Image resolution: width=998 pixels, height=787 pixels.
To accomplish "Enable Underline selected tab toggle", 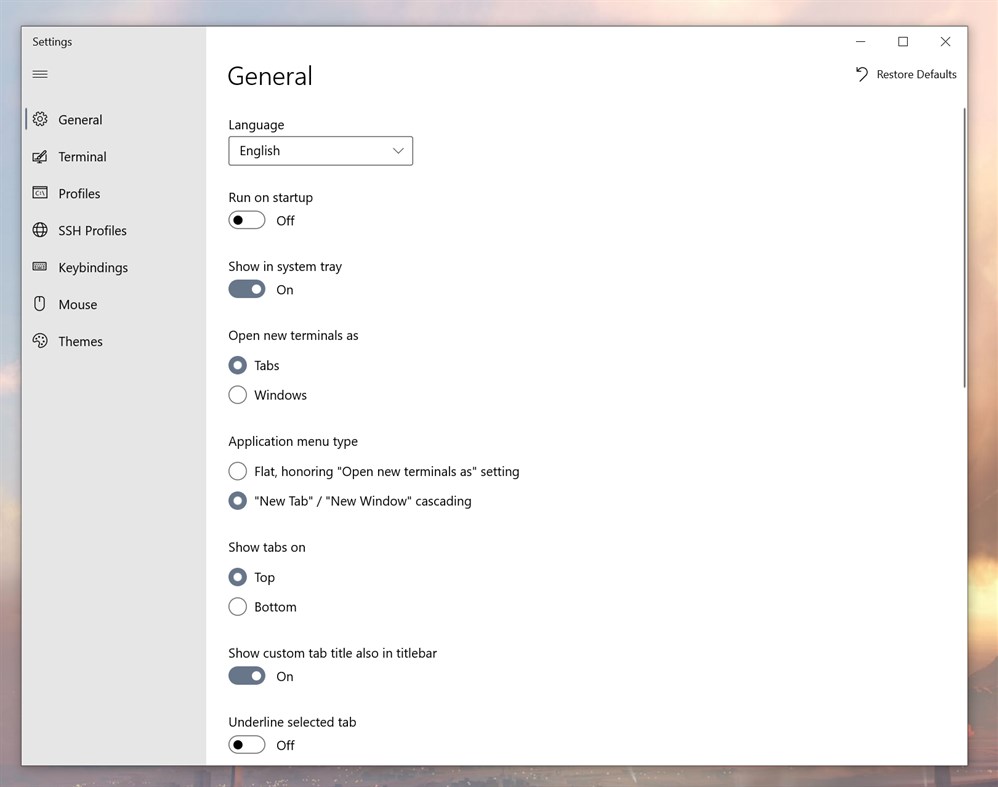I will 247,744.
